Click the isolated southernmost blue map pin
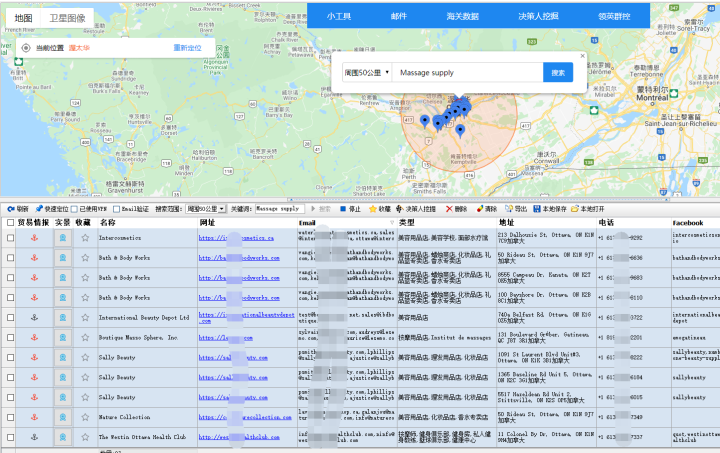This screenshot has width=720, height=453. coord(460,130)
